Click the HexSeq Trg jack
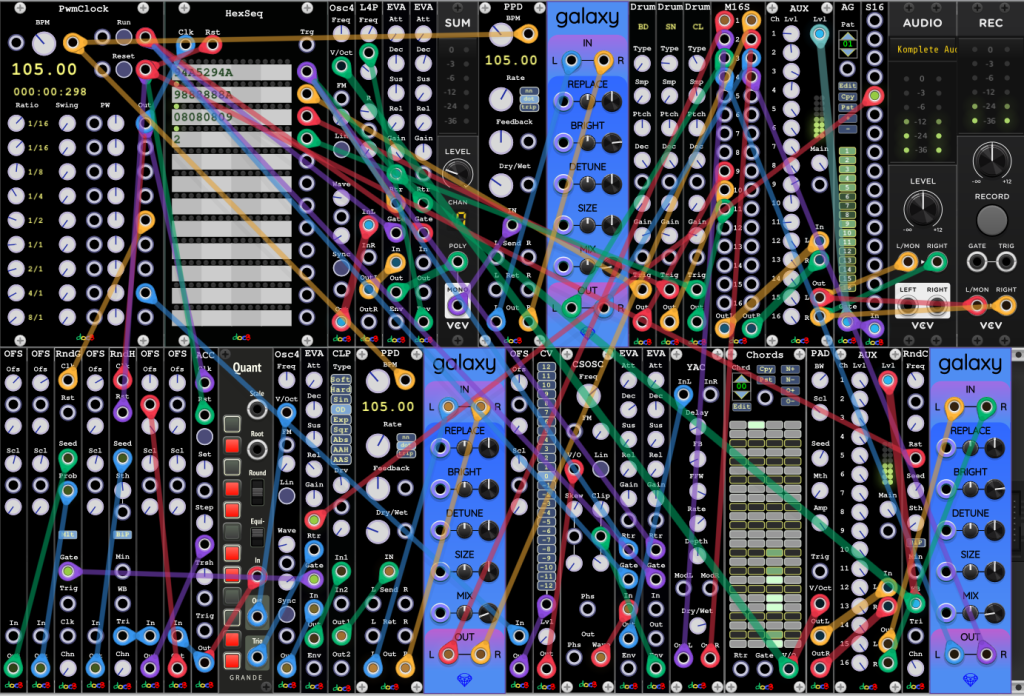Screen dimensions: 1024x696 click(x=307, y=44)
